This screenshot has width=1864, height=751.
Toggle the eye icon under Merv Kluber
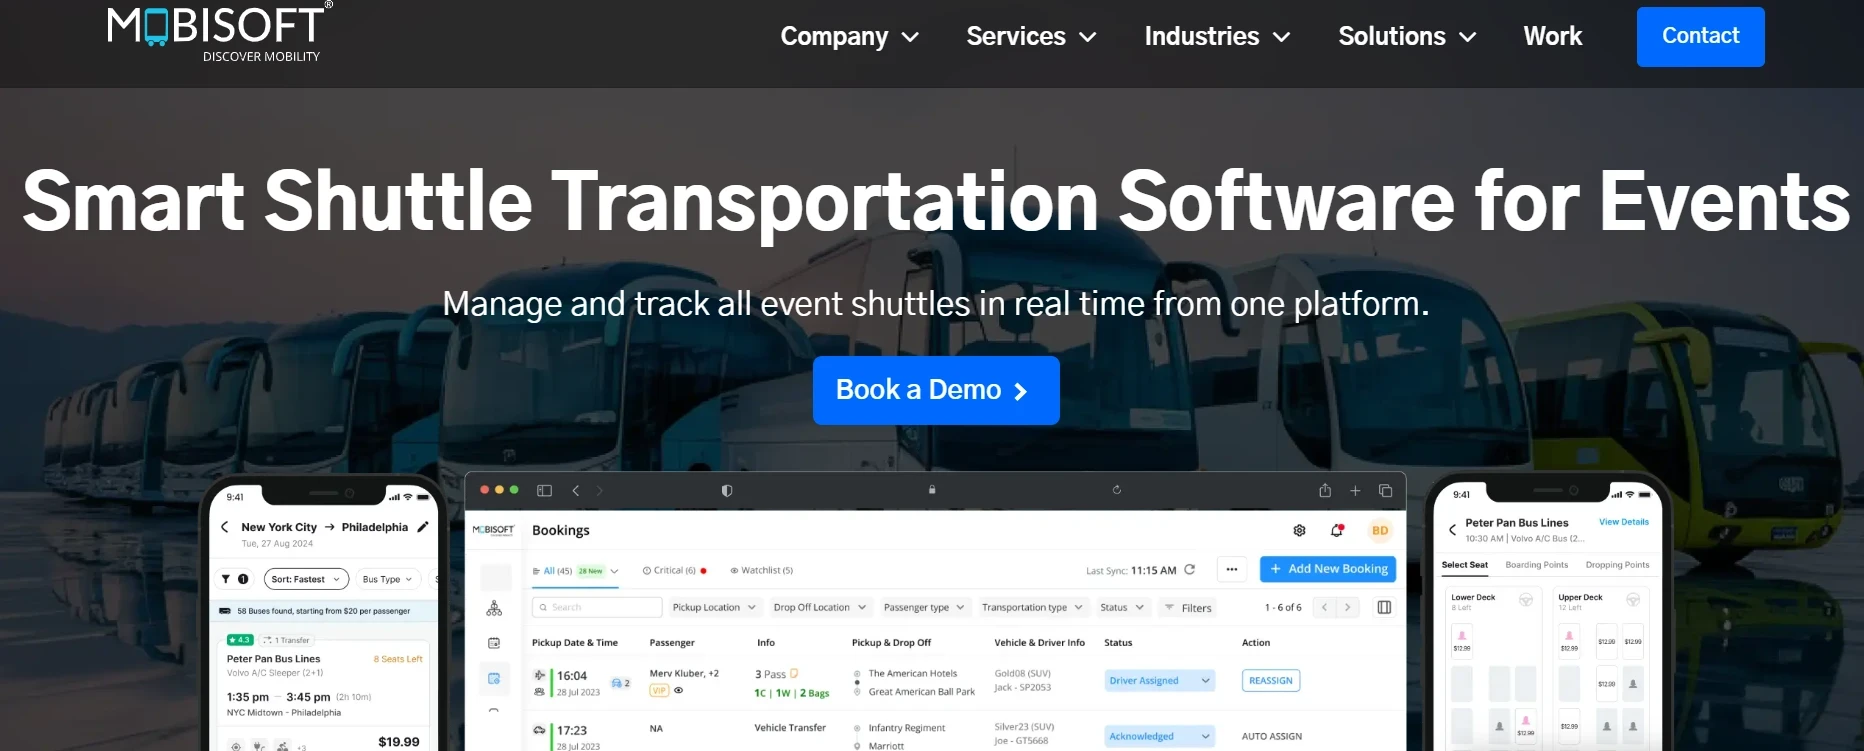point(679,690)
